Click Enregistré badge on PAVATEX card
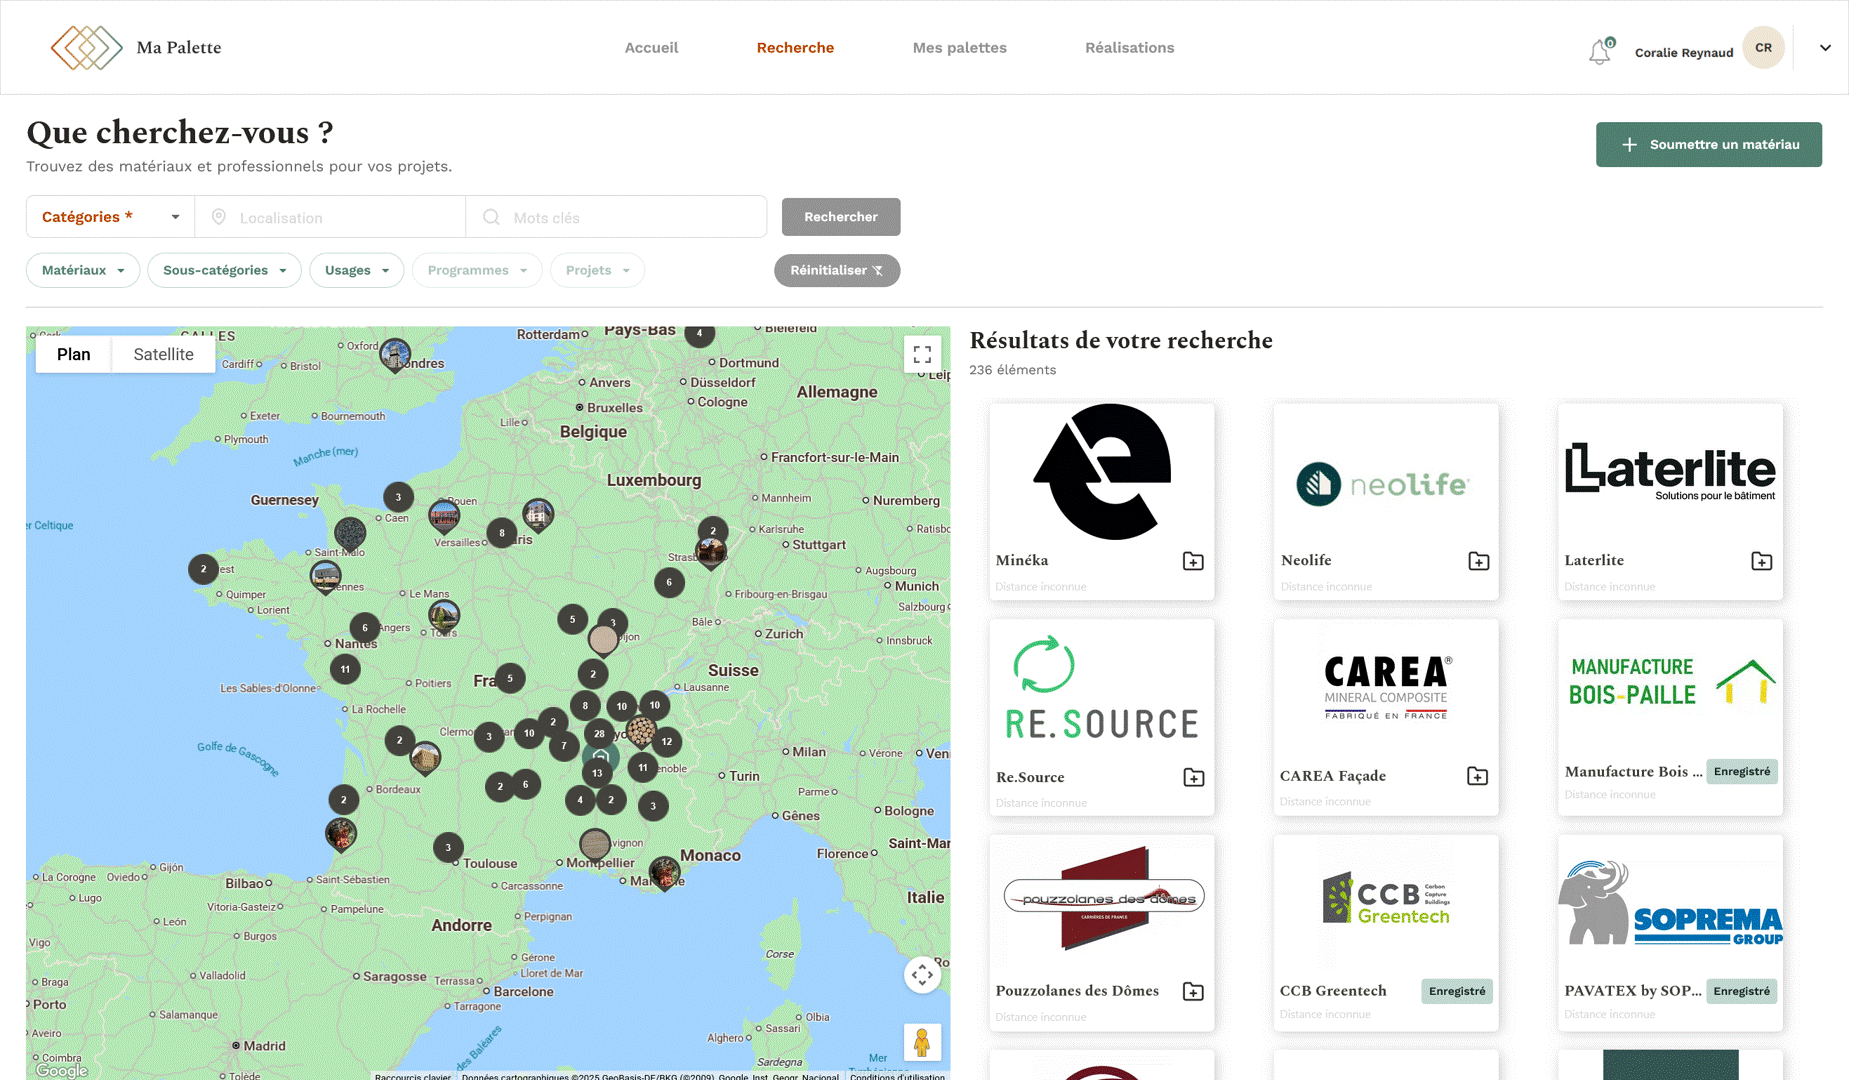The image size is (1849, 1080). (x=1741, y=991)
